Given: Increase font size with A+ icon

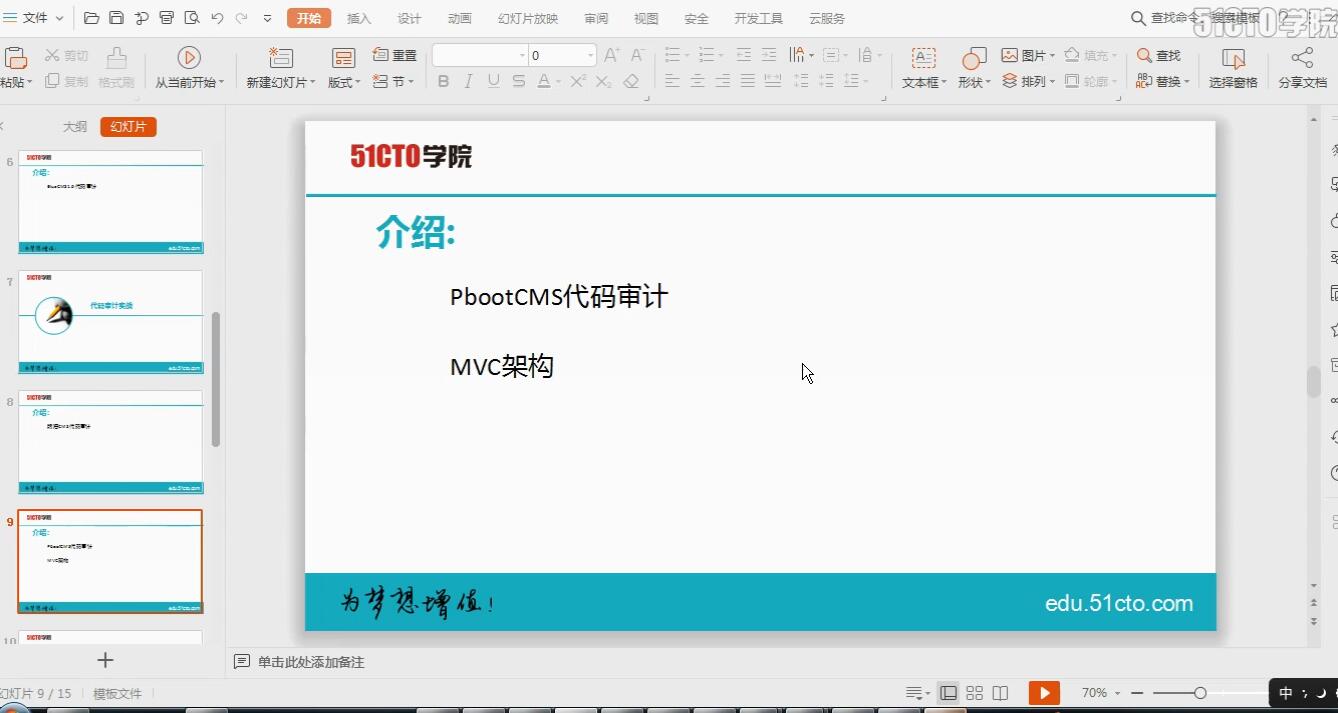Looking at the screenshot, I should pos(612,56).
